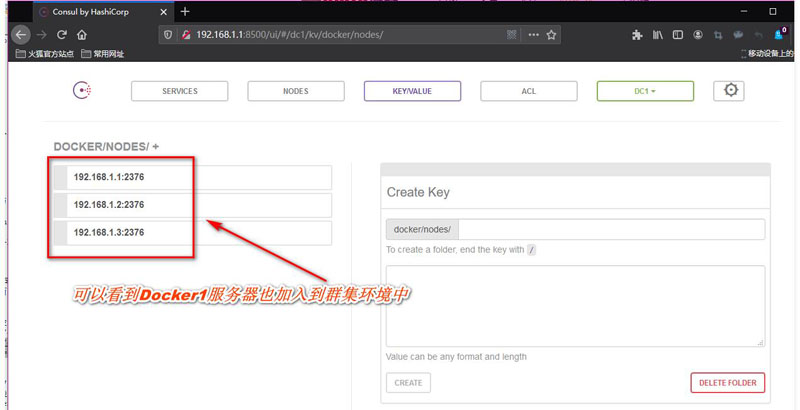Open key 192.168.1.1:2376
Image resolution: width=800 pixels, height=410 pixels.
193,177
